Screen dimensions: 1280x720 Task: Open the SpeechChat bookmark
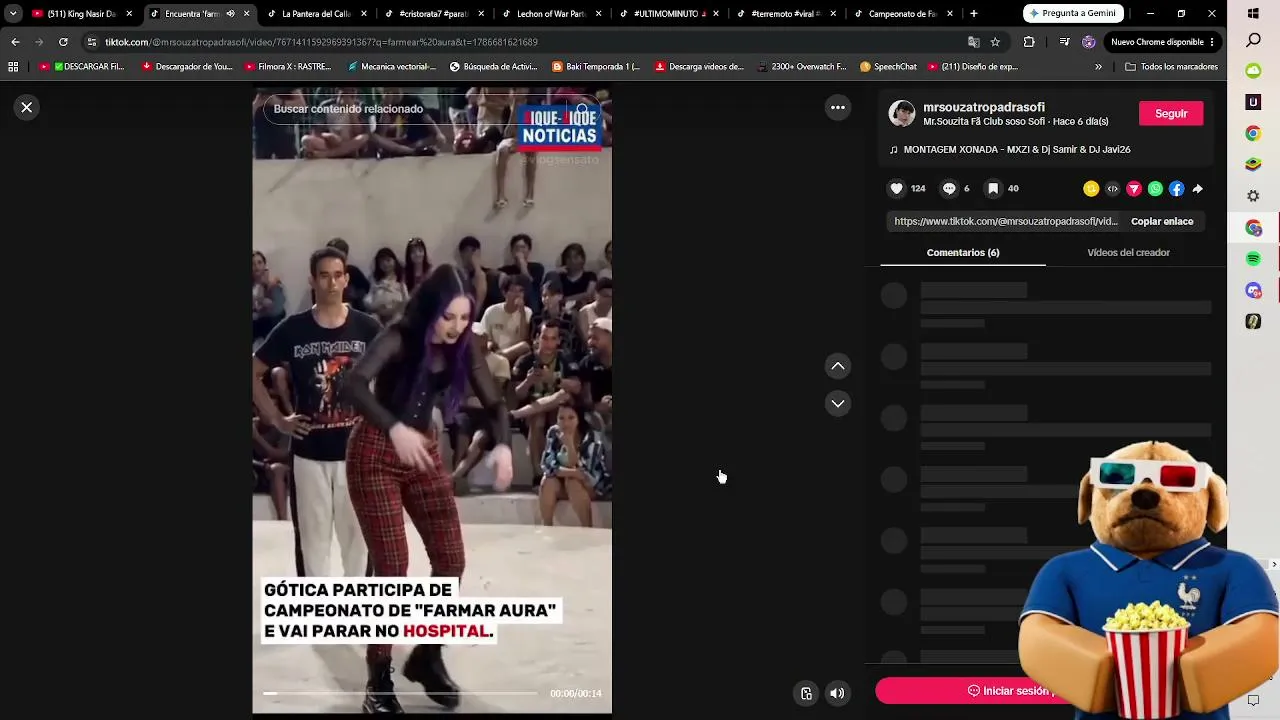click(888, 67)
